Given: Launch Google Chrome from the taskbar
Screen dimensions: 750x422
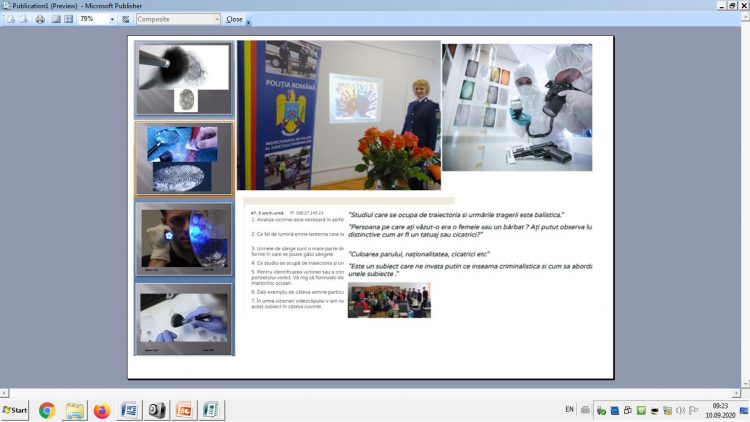Looking at the screenshot, I should click(x=47, y=410).
